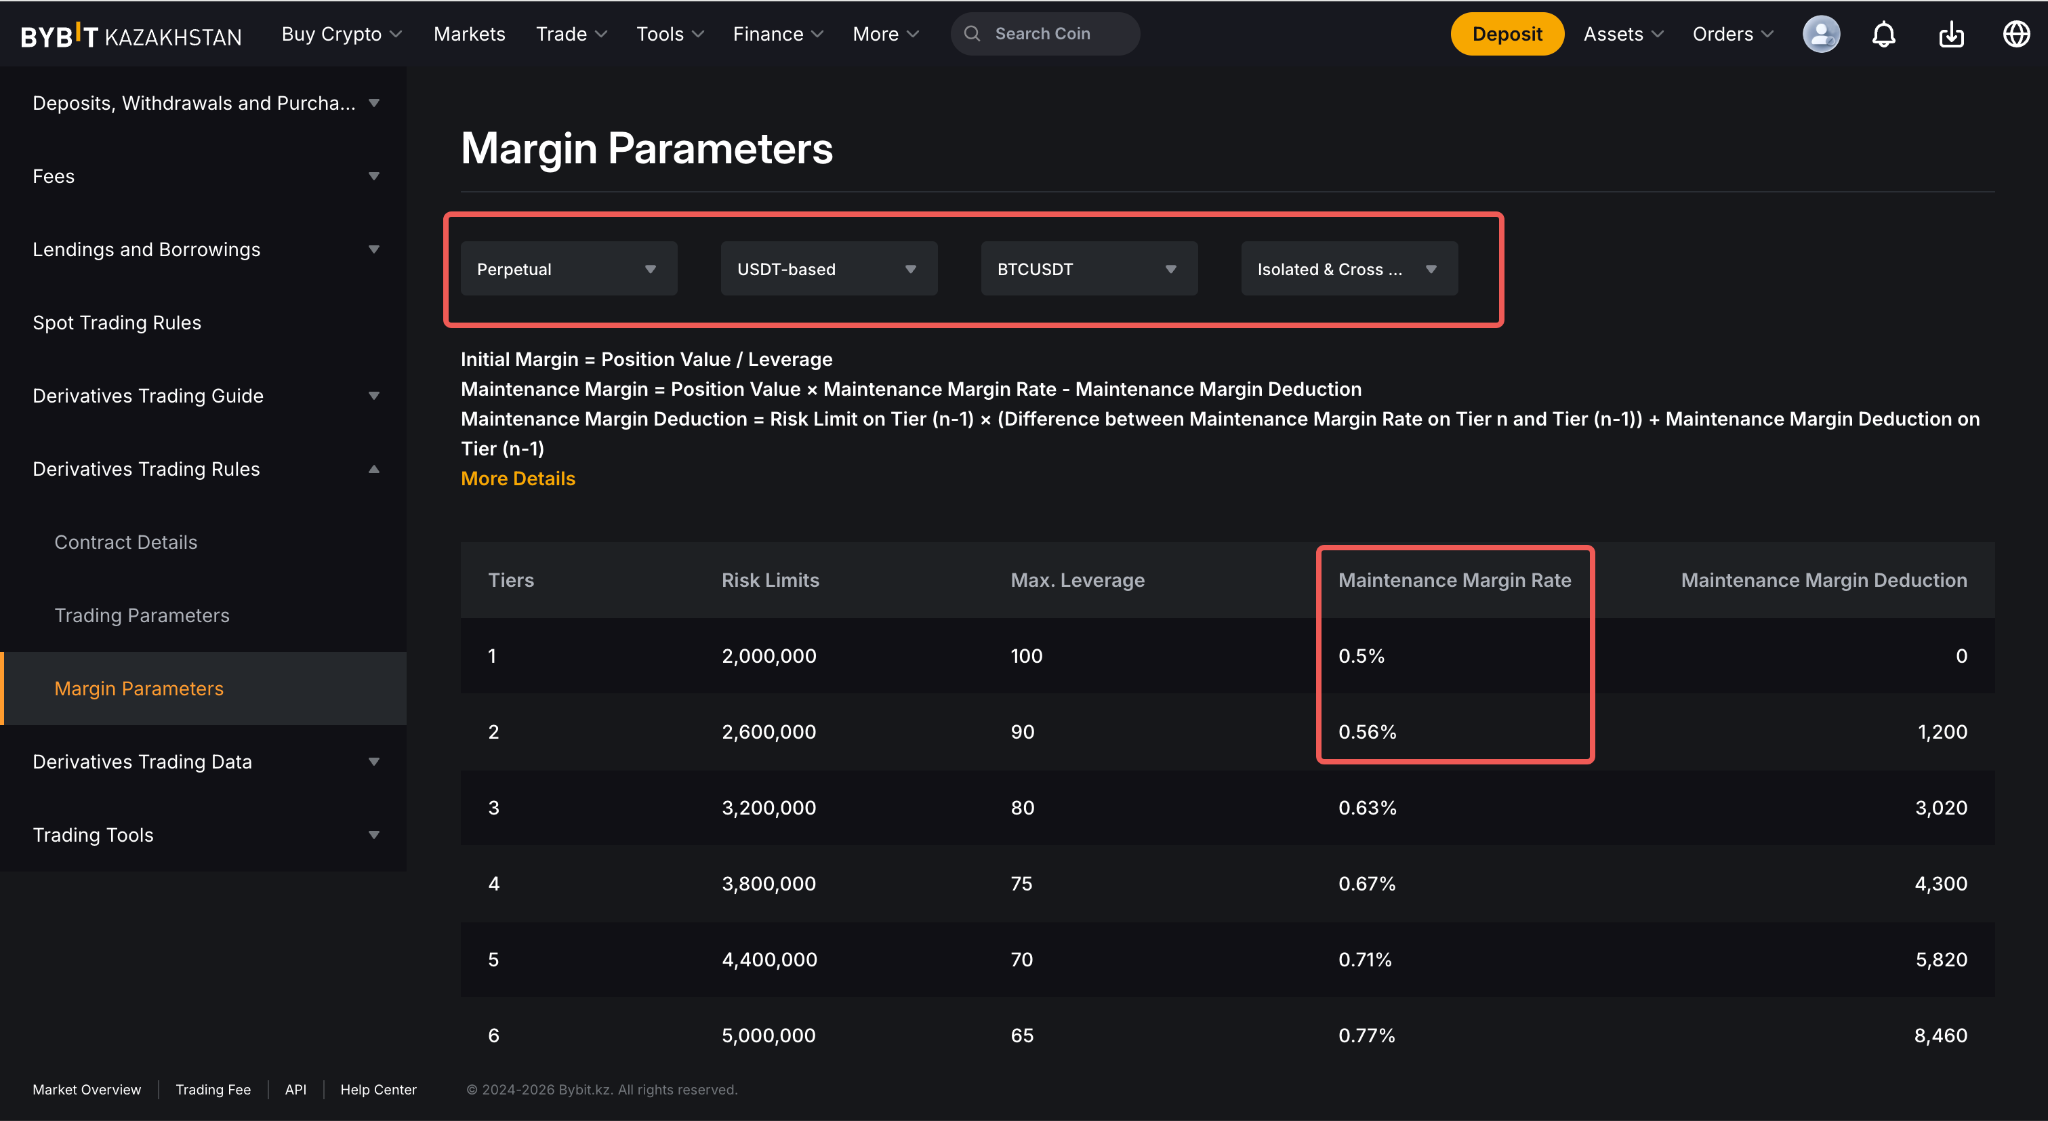Select Contract Details in sidebar
Image resolution: width=2048 pixels, height=1121 pixels.
[126, 542]
